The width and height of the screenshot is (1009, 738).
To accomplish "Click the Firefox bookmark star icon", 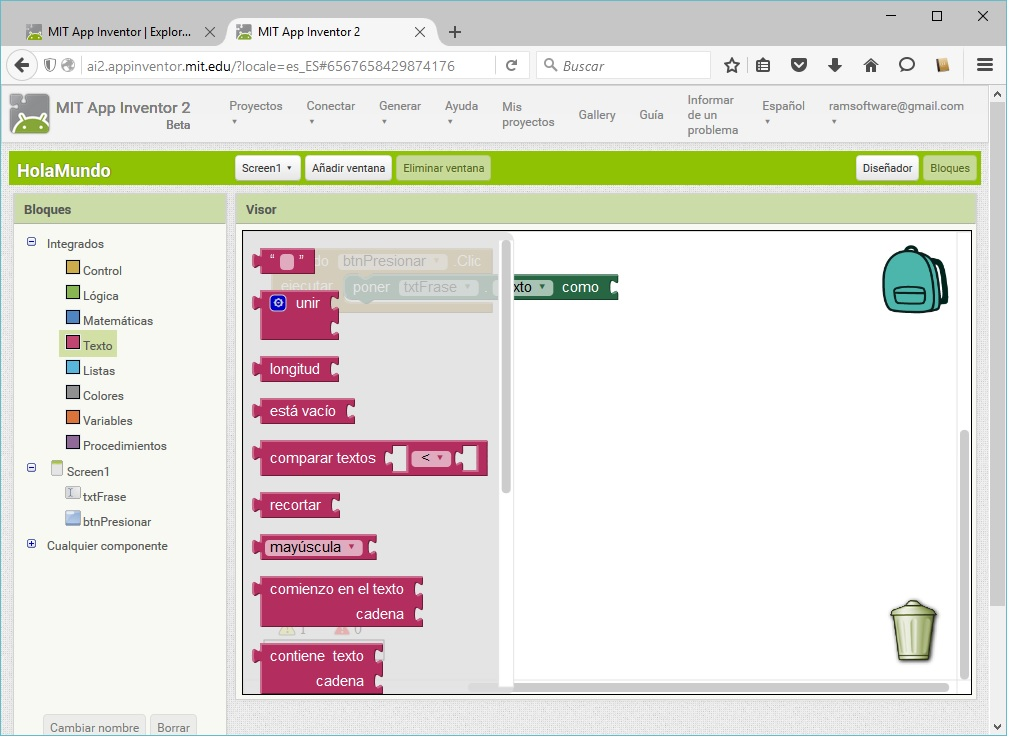I will coord(731,66).
